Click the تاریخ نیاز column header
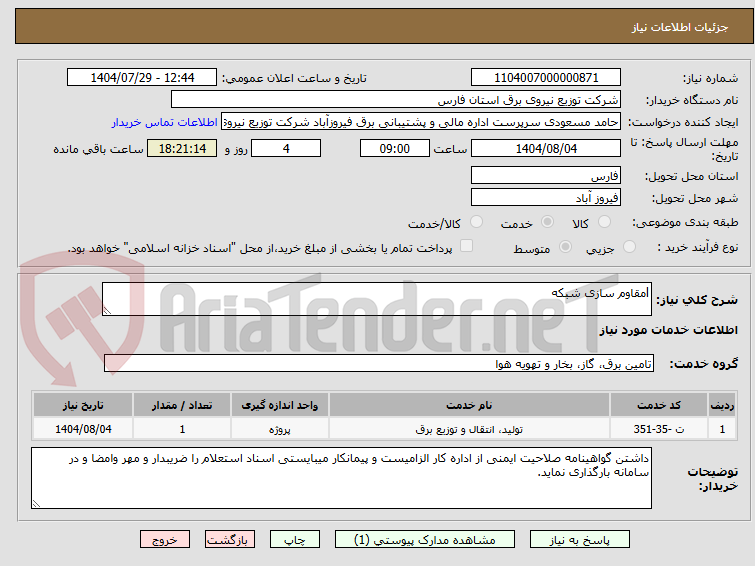The height and width of the screenshot is (566, 755). 83,405
